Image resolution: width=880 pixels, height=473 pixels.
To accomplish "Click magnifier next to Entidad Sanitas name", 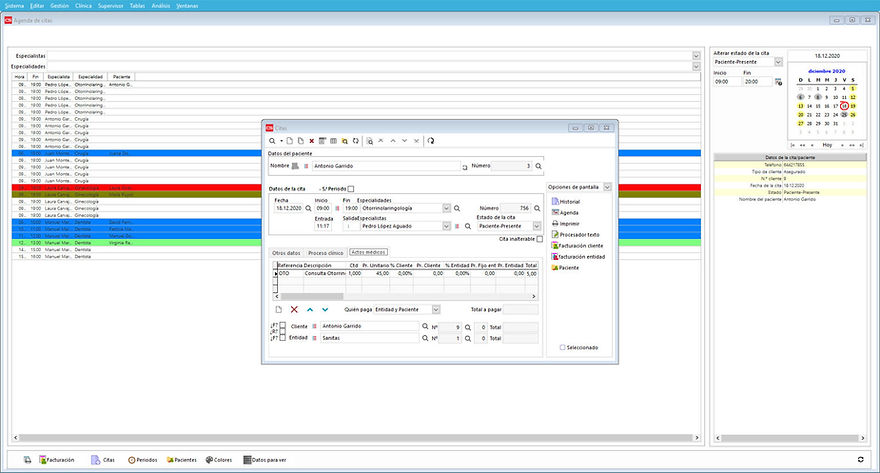I will (425, 338).
